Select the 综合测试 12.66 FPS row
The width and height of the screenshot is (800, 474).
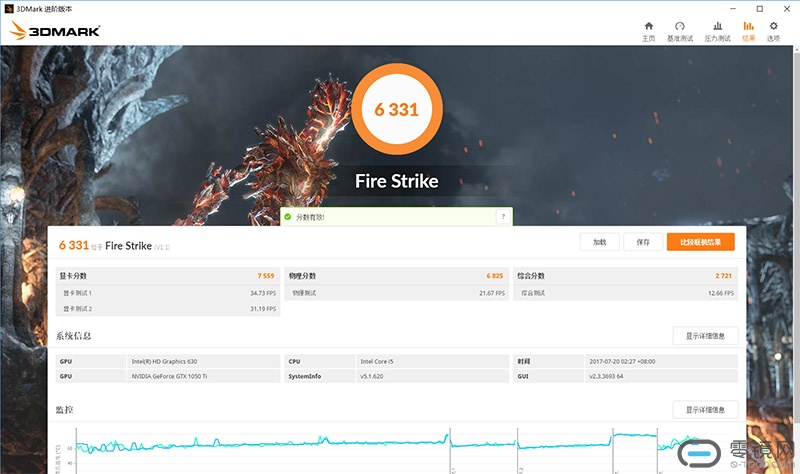626,293
